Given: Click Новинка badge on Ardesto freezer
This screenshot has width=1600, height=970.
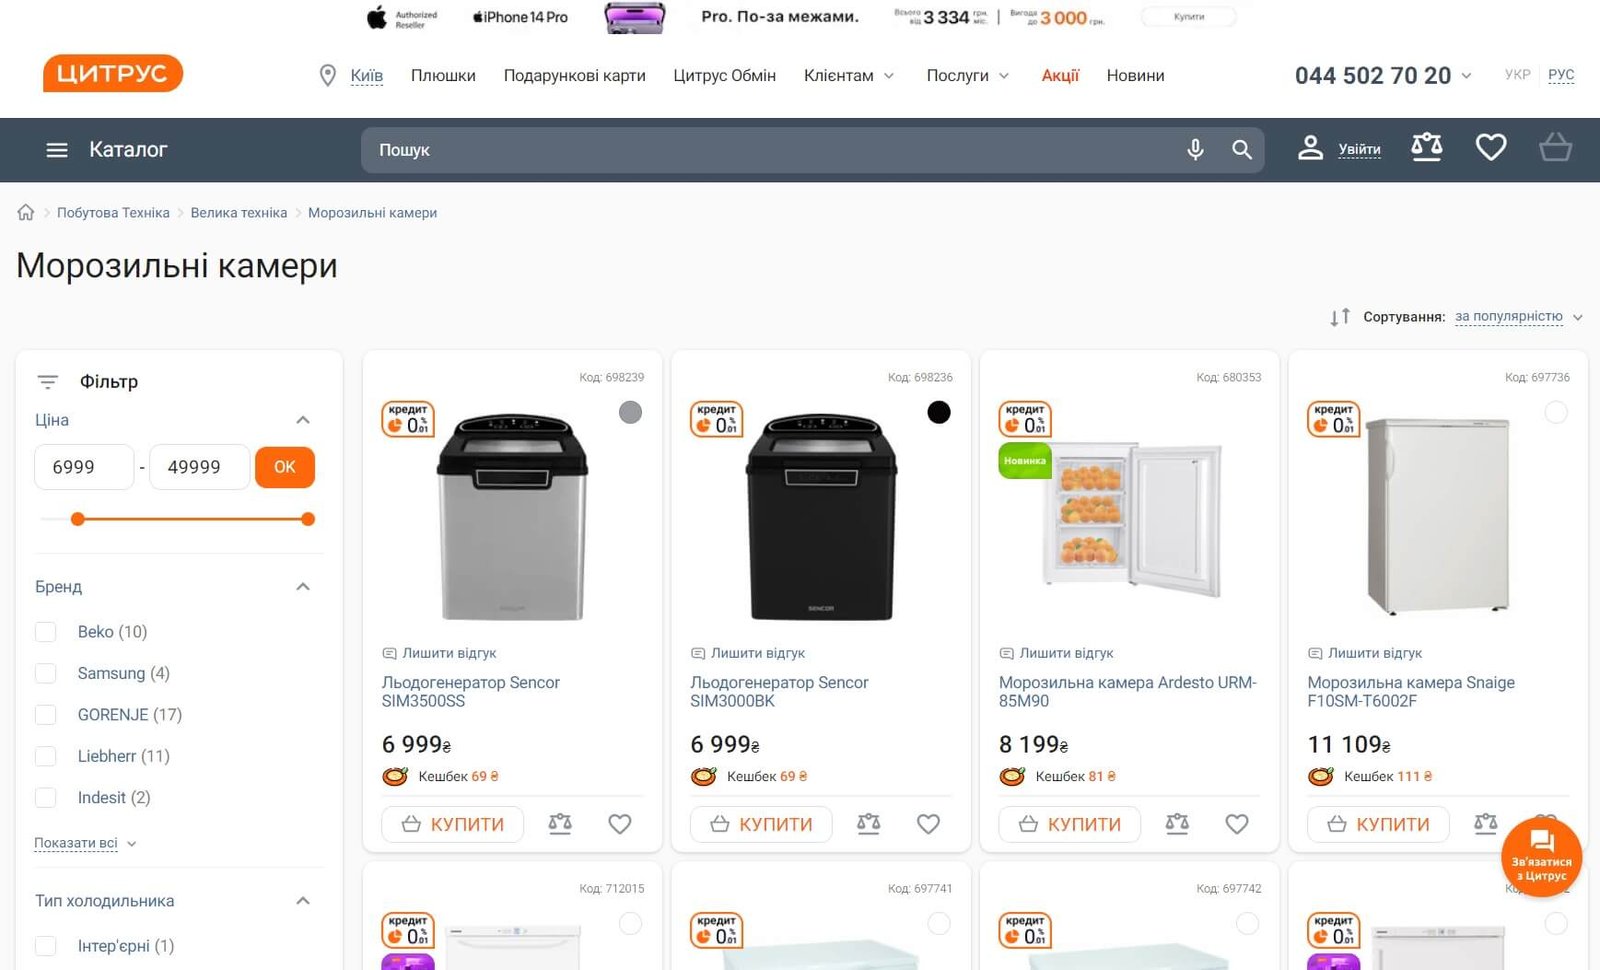Looking at the screenshot, I should click(x=1025, y=461).
